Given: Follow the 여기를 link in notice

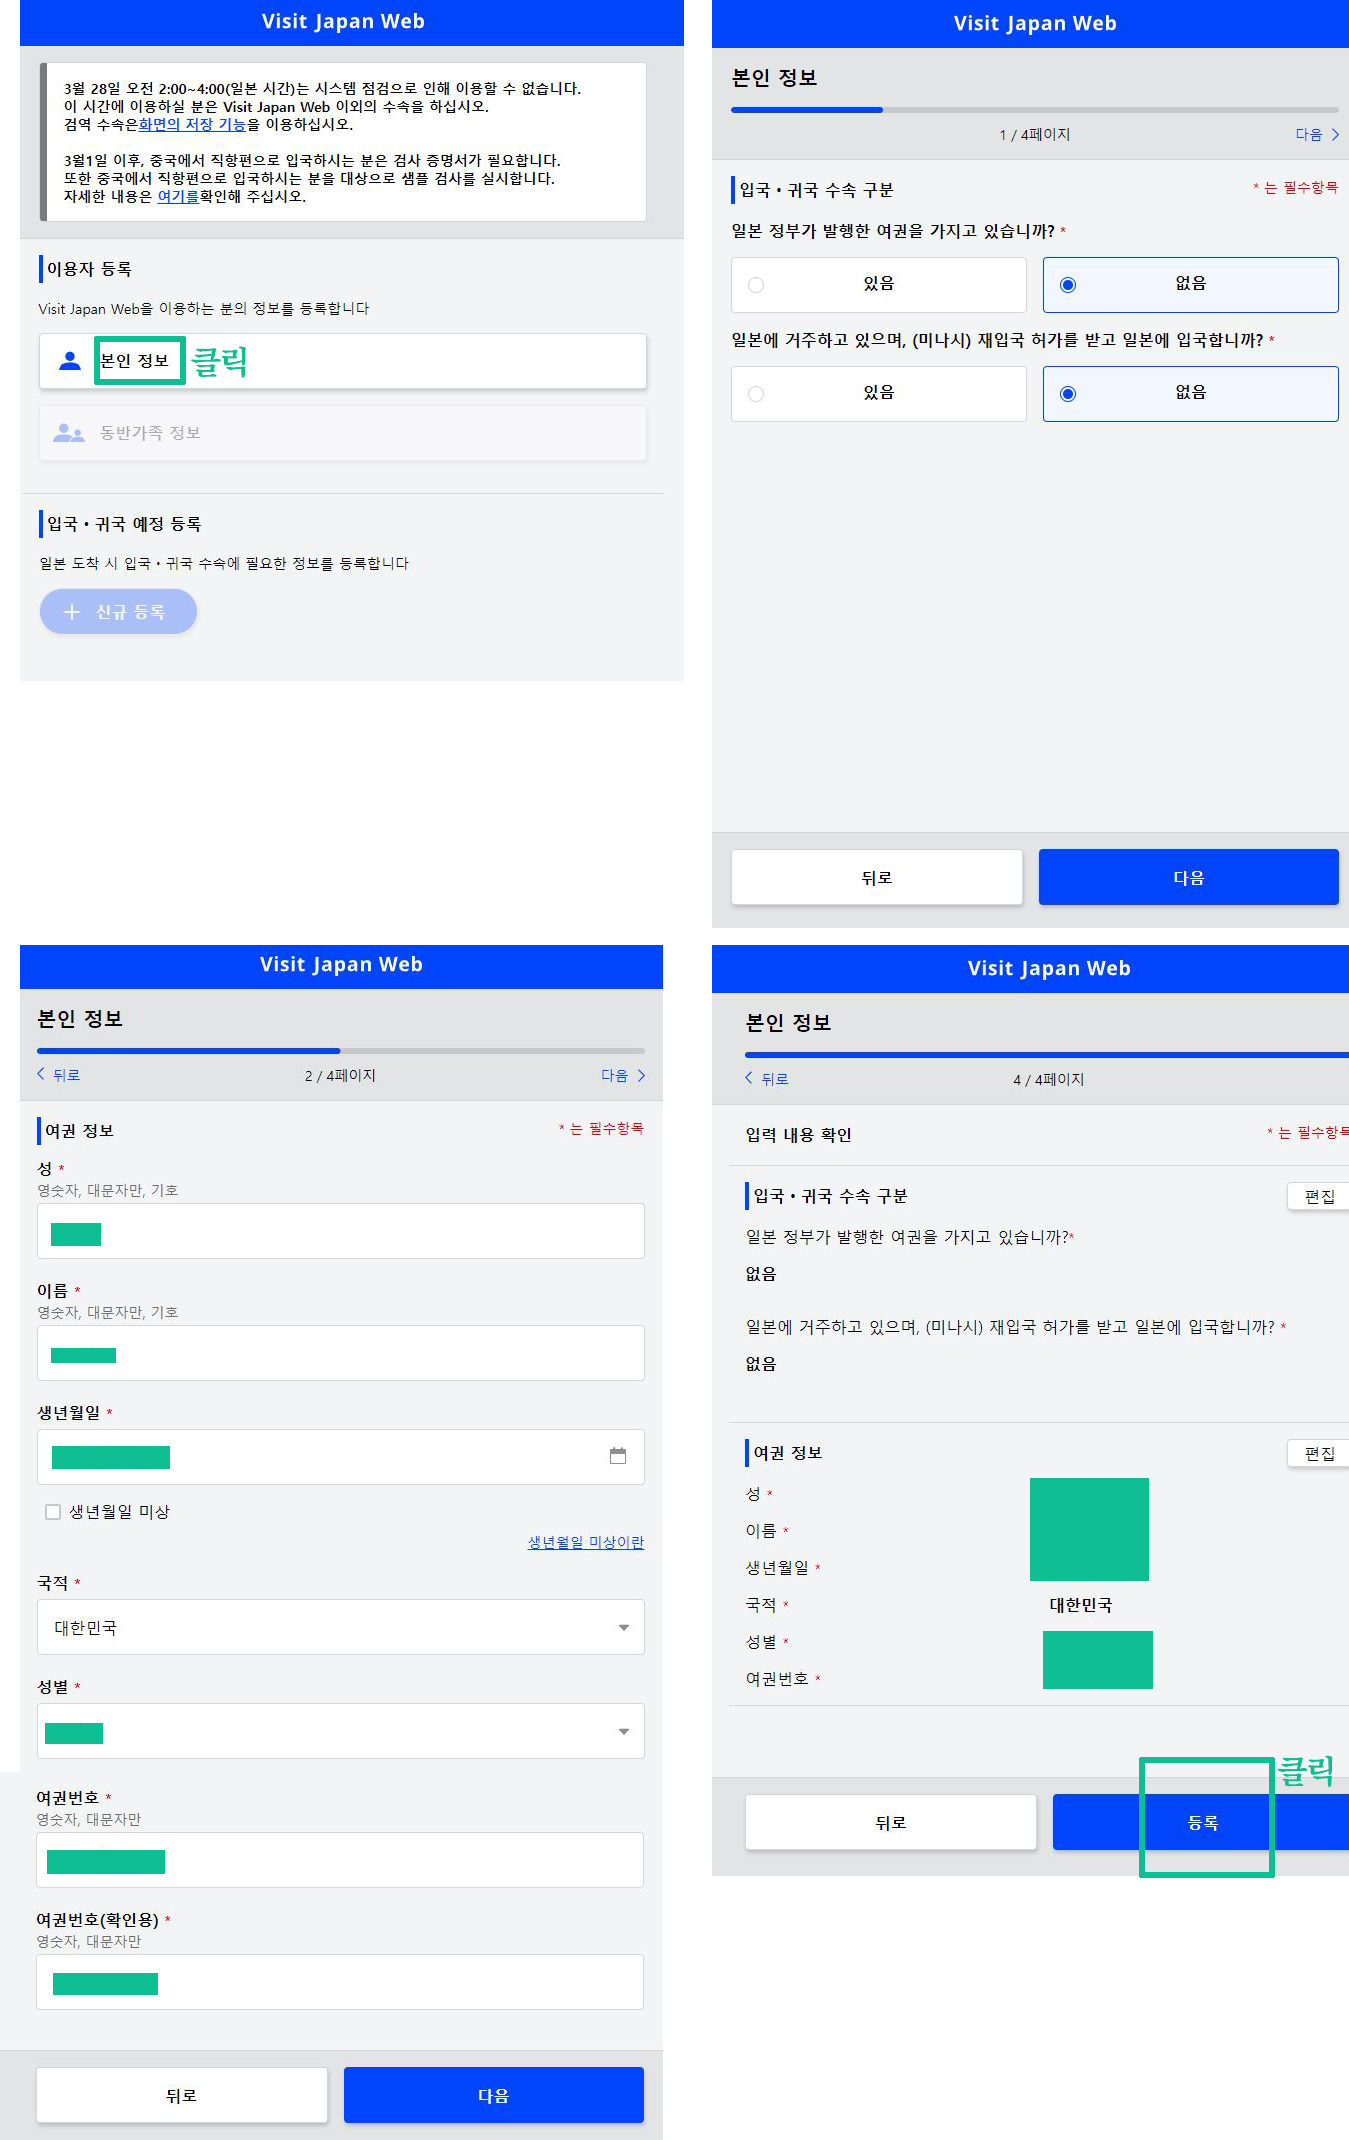Looking at the screenshot, I should tap(178, 196).
